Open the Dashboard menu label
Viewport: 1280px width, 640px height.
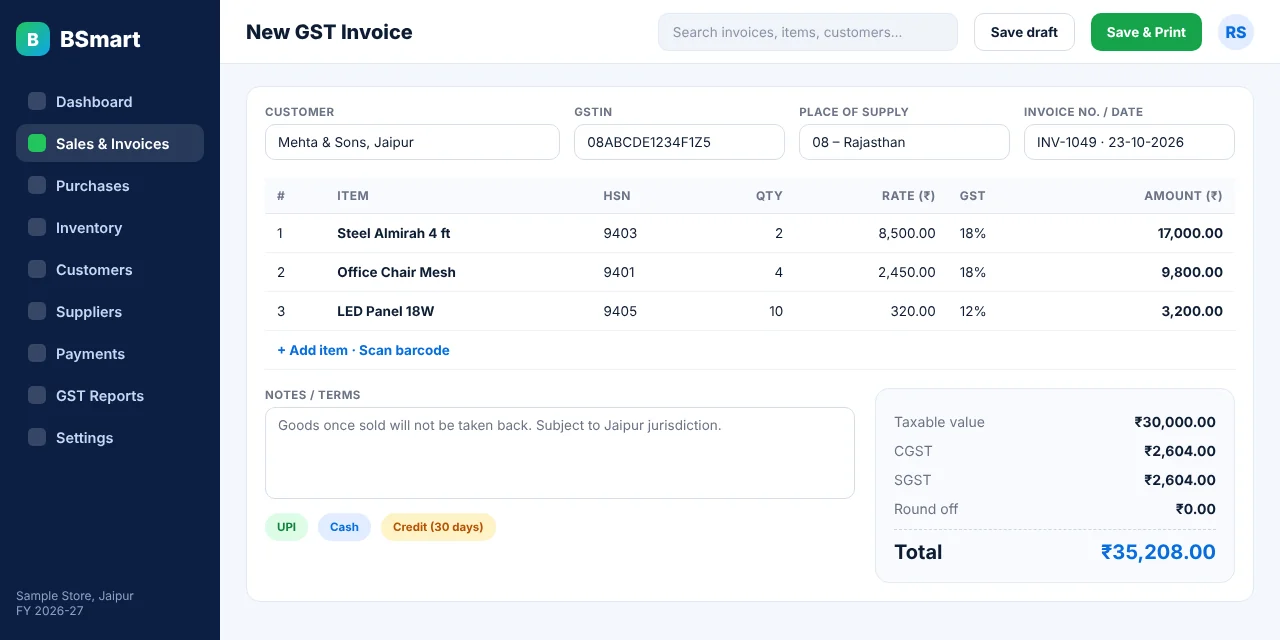[x=94, y=102]
